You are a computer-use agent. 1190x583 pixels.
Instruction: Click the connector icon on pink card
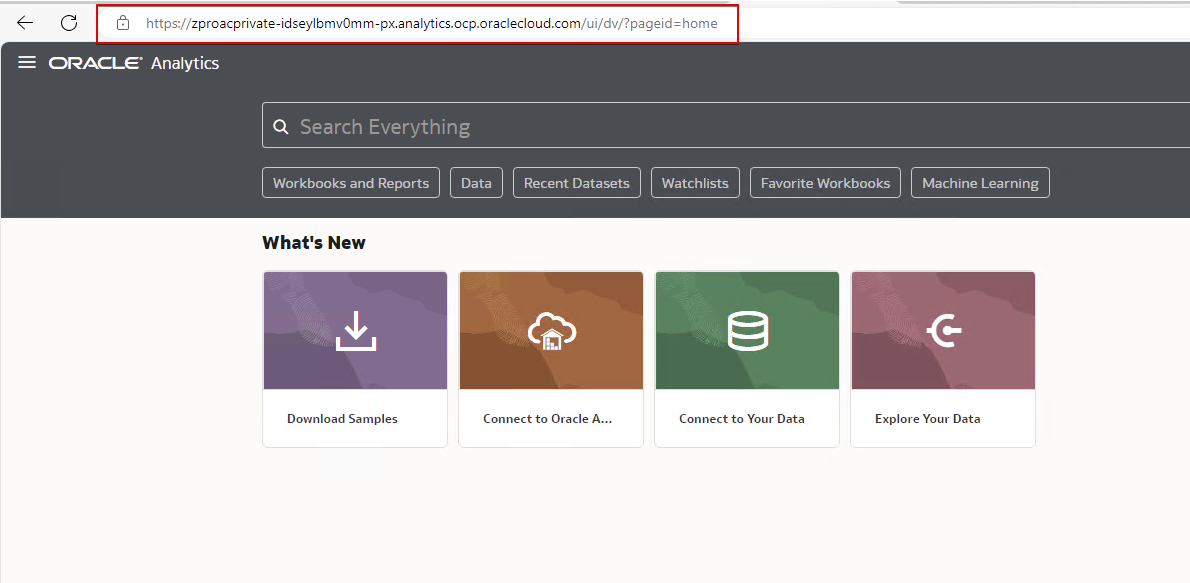[x=944, y=331]
